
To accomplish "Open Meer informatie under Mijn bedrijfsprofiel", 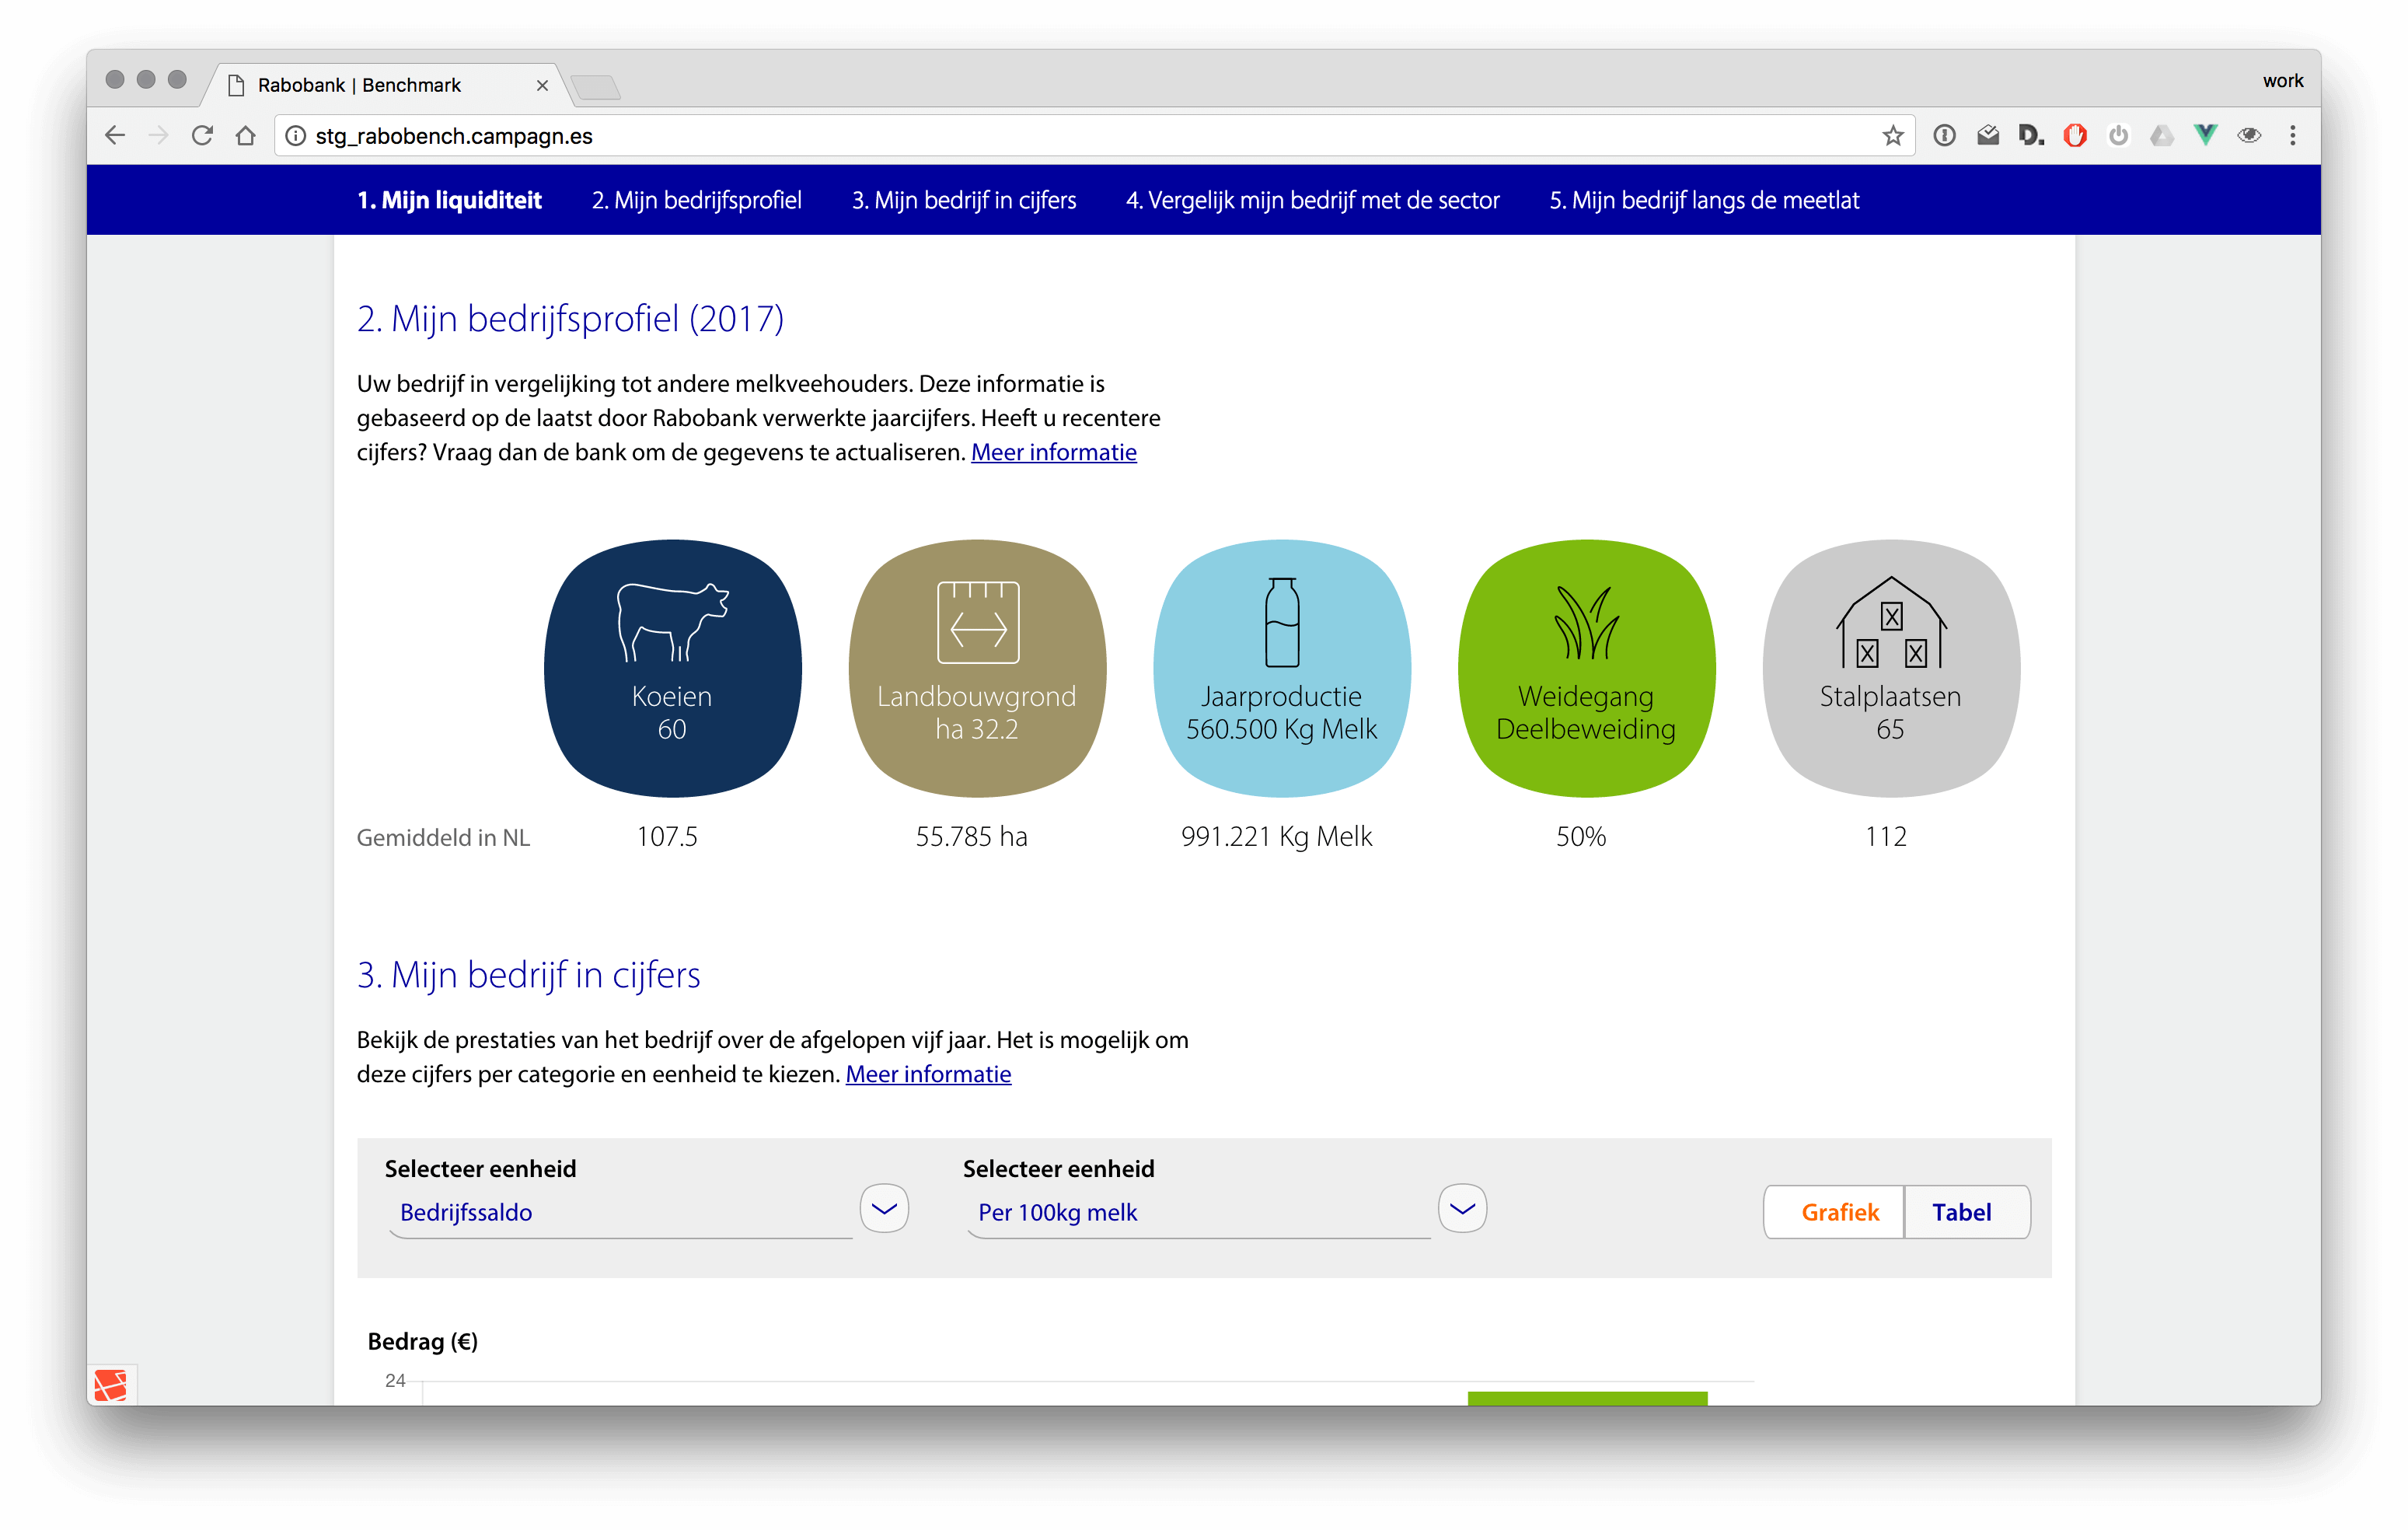I will 1053,452.
